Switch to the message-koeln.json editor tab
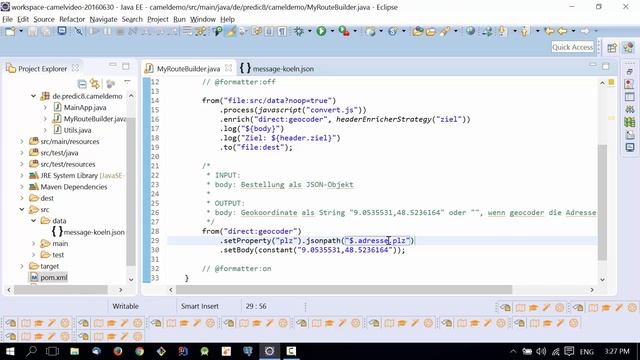 277,69
